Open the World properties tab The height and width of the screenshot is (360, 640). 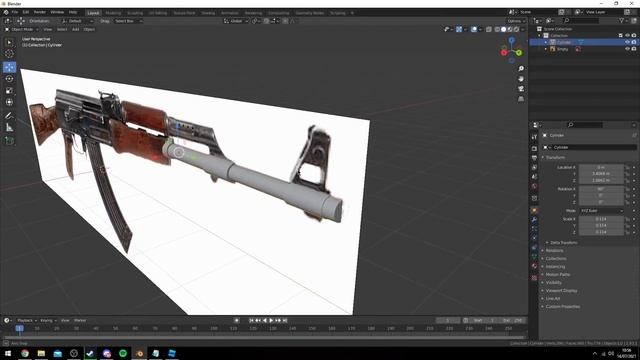[534, 186]
